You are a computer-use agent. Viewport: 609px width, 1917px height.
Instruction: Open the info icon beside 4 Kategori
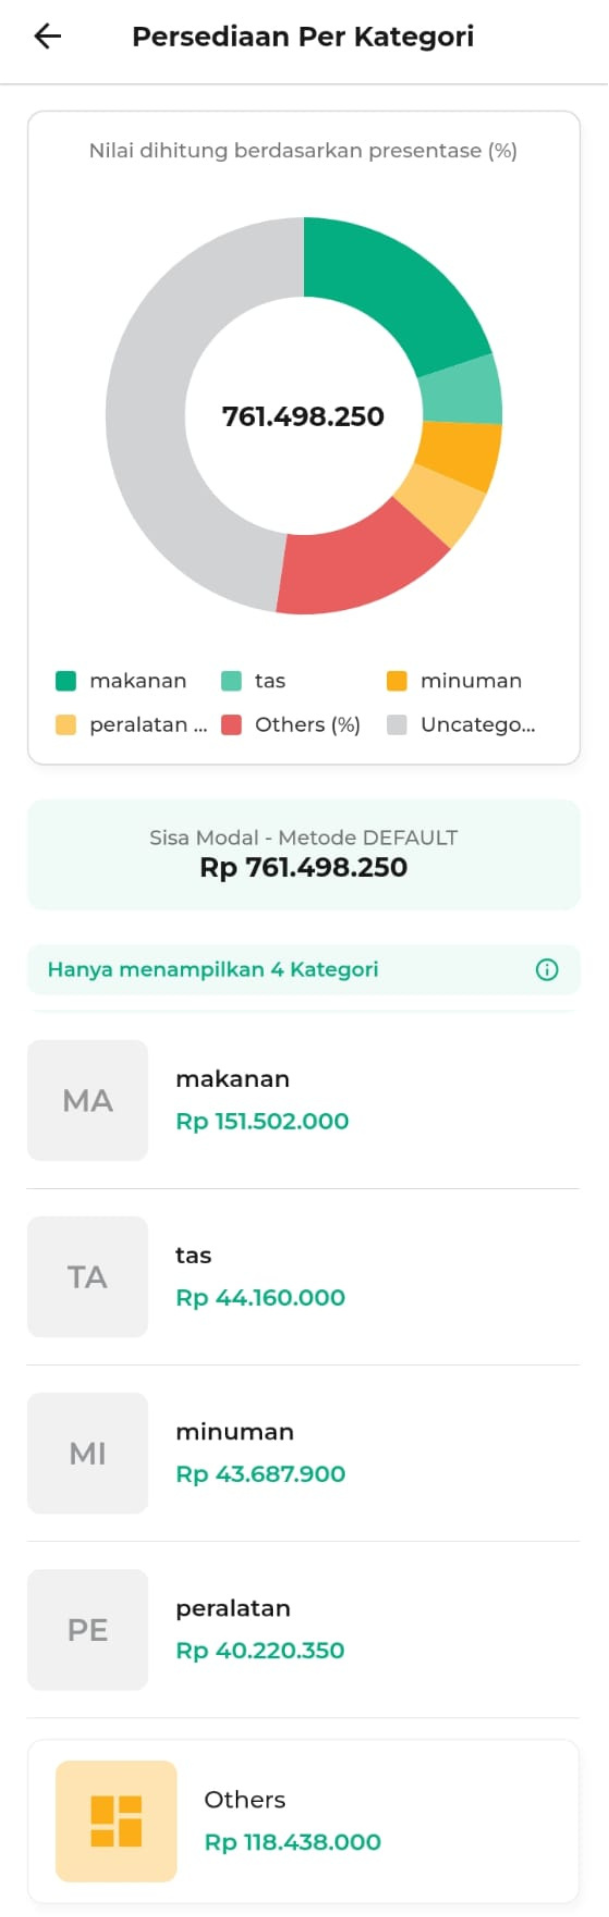pos(546,969)
